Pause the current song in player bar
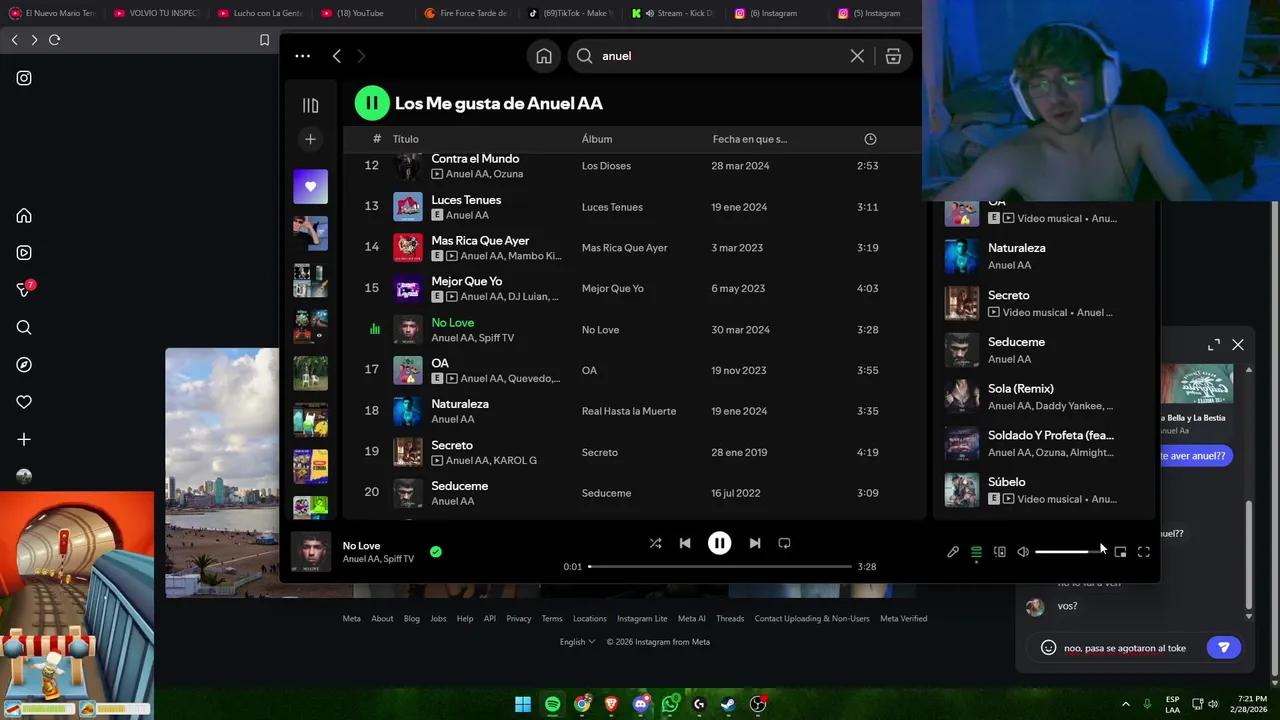The height and width of the screenshot is (720, 1280). click(x=719, y=543)
